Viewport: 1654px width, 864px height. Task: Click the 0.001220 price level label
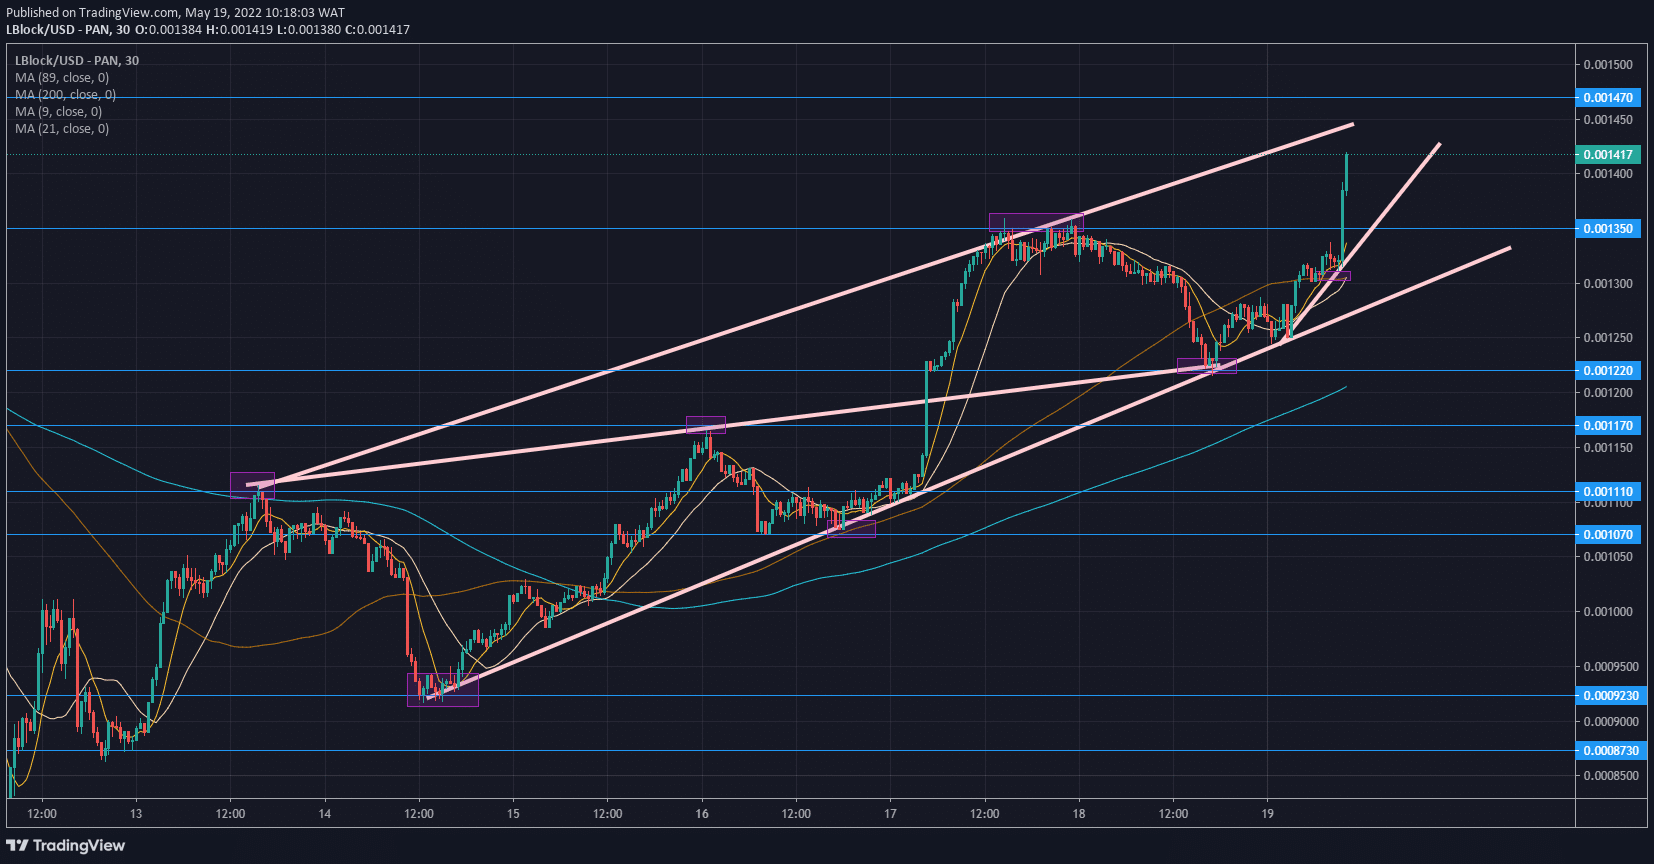tap(1608, 371)
